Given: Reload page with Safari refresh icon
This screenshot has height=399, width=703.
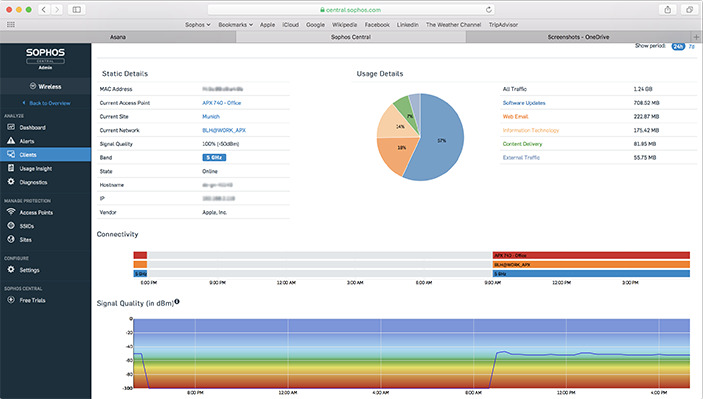Looking at the screenshot, I should tap(489, 9).
